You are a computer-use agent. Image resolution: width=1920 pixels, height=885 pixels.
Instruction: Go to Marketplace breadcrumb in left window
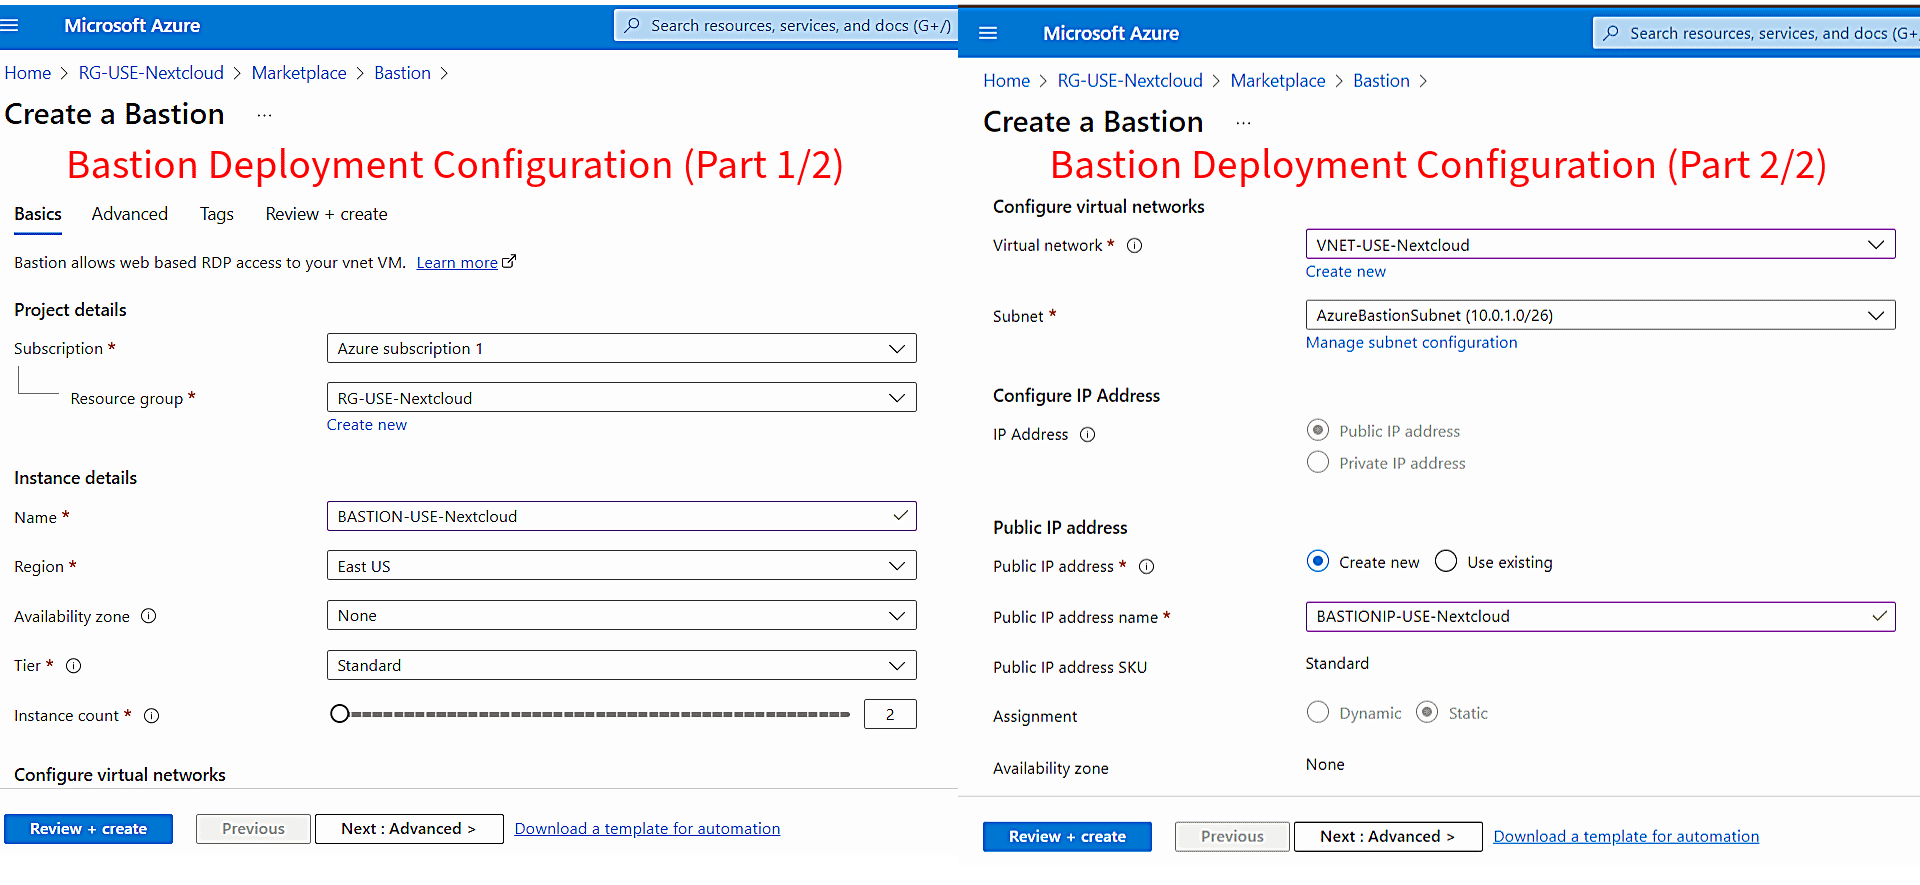pyautogui.click(x=299, y=73)
